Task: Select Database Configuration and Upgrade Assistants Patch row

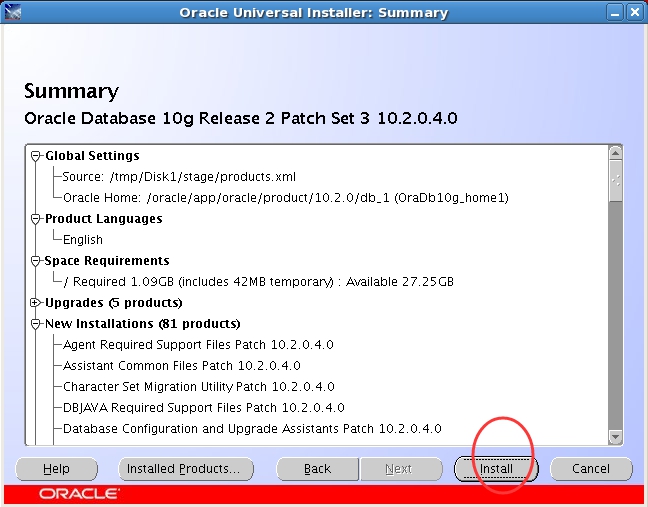Action: [252, 429]
